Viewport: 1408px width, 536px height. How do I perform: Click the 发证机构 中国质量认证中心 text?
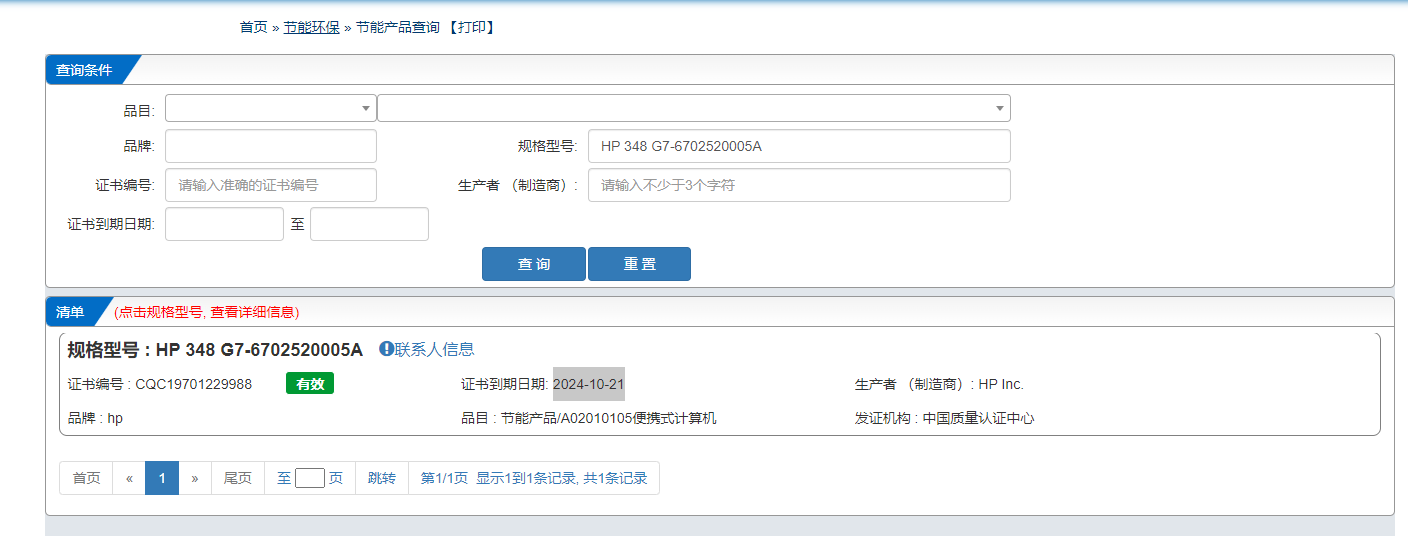pyautogui.click(x=944, y=418)
